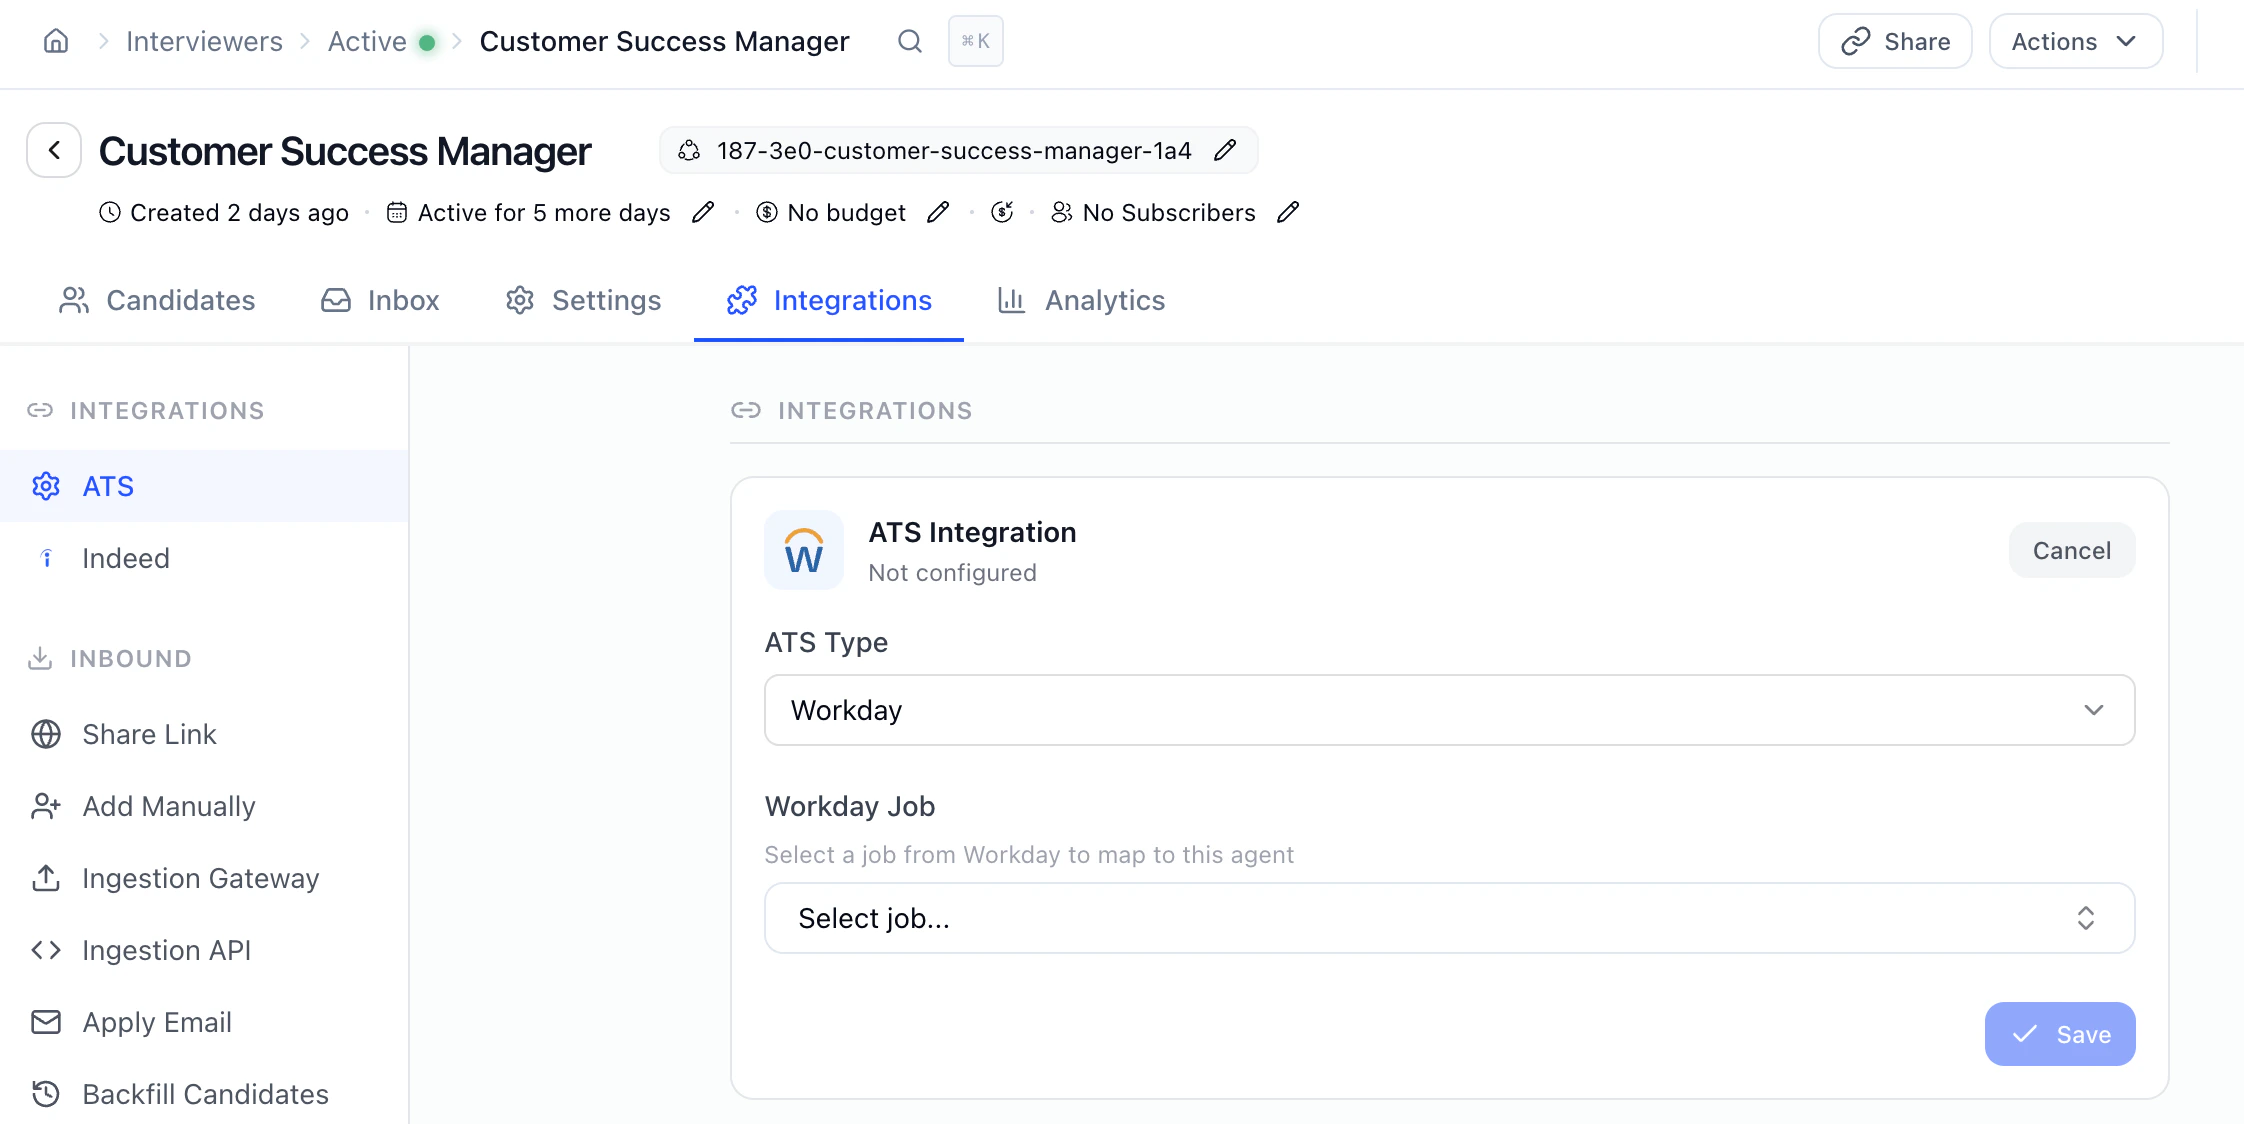This screenshot has height=1124, width=2244.
Task: Open Ingestion API in sidebar
Action: coord(204,950)
